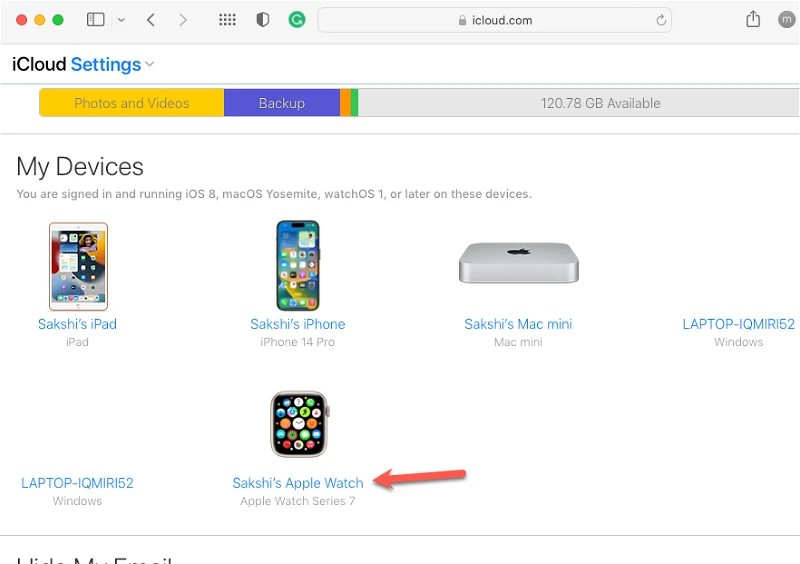This screenshot has width=800, height=564.
Task: Select the Backup storage segment
Action: pyautogui.click(x=282, y=103)
